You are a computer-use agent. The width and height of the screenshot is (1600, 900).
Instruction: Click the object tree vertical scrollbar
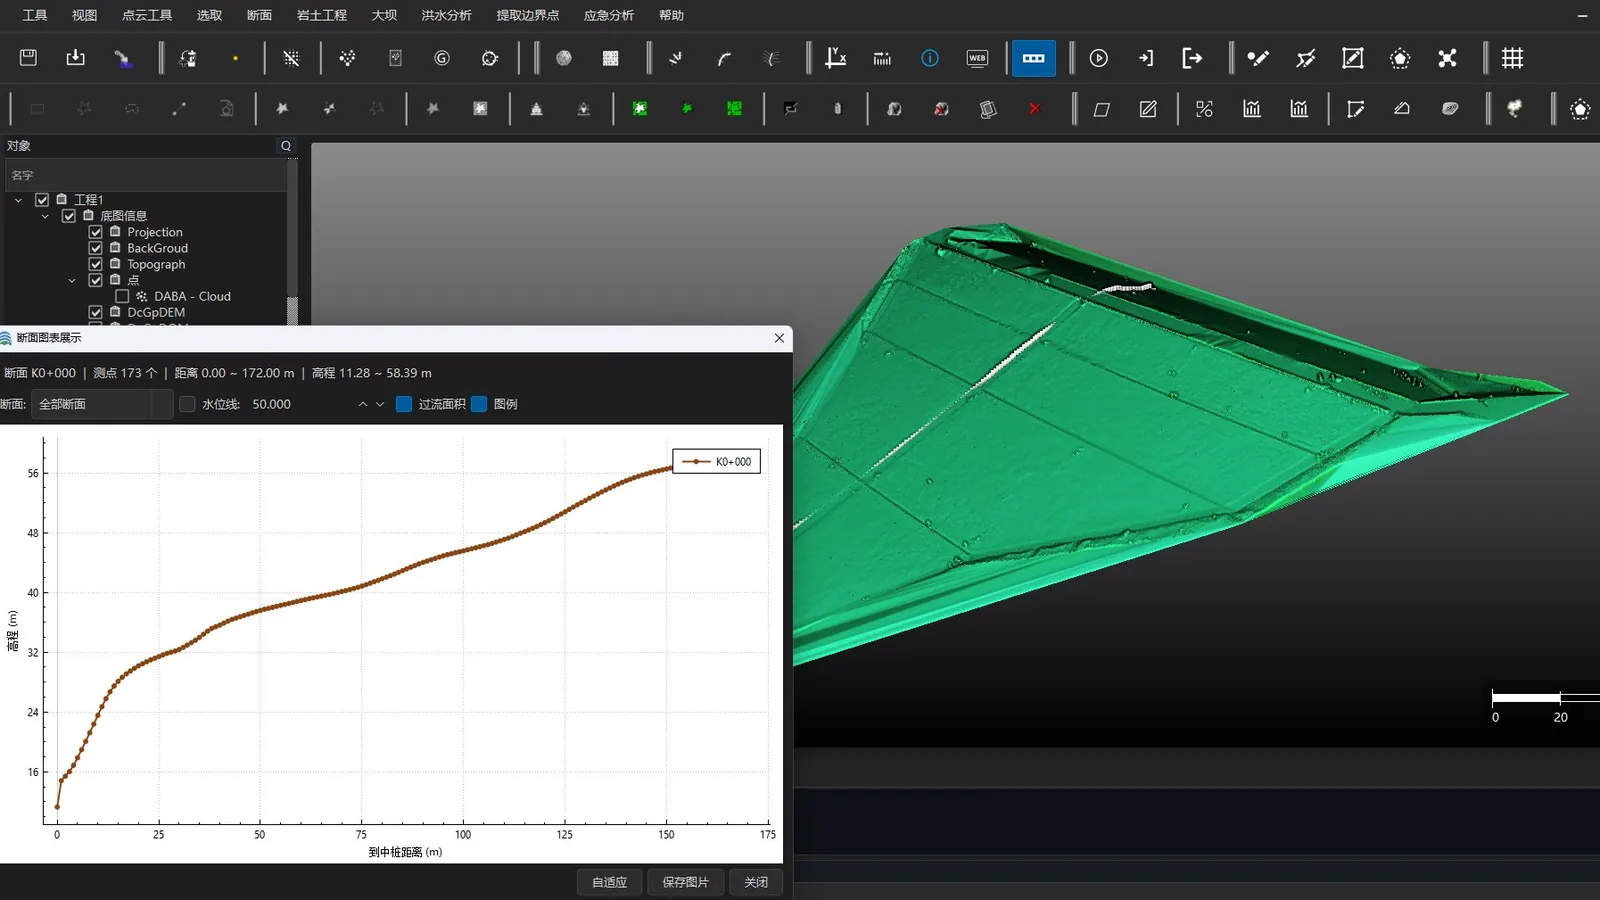coord(292,310)
